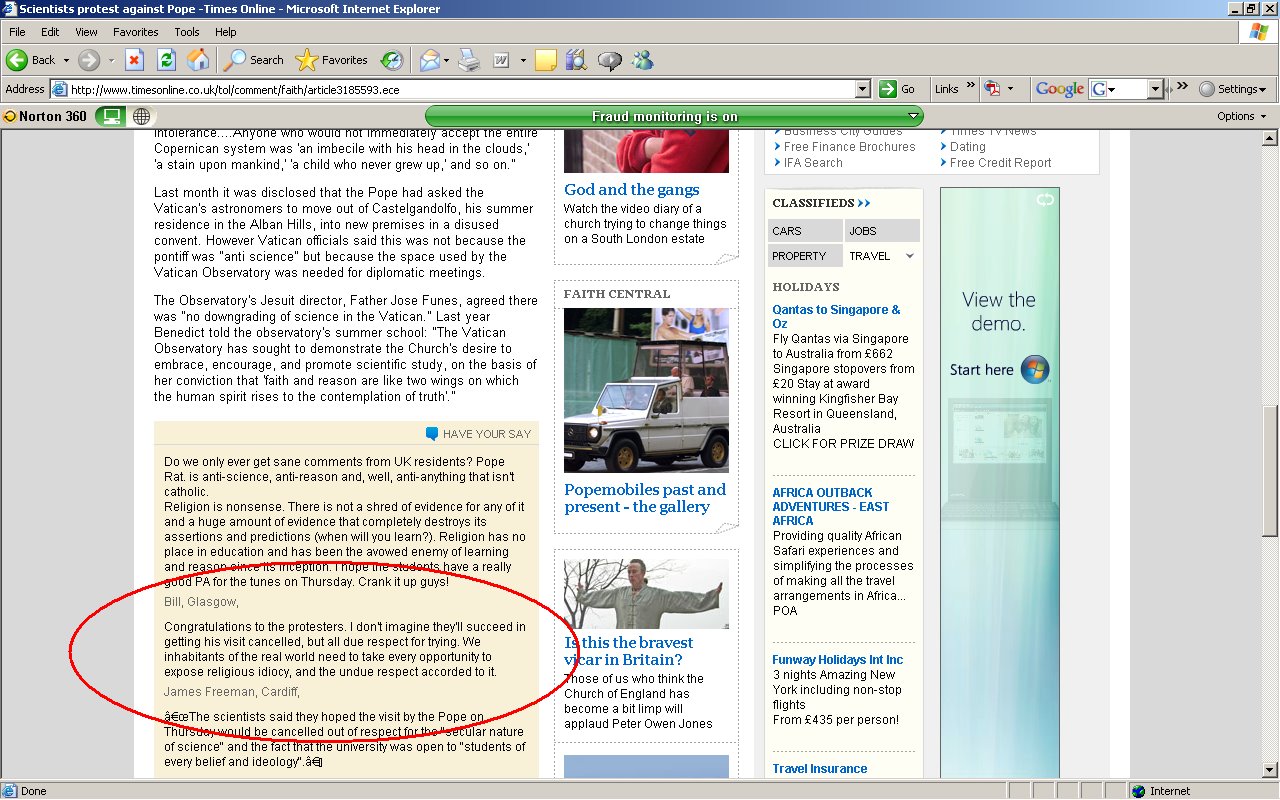Select the Property classifieds tab

[x=806, y=256]
